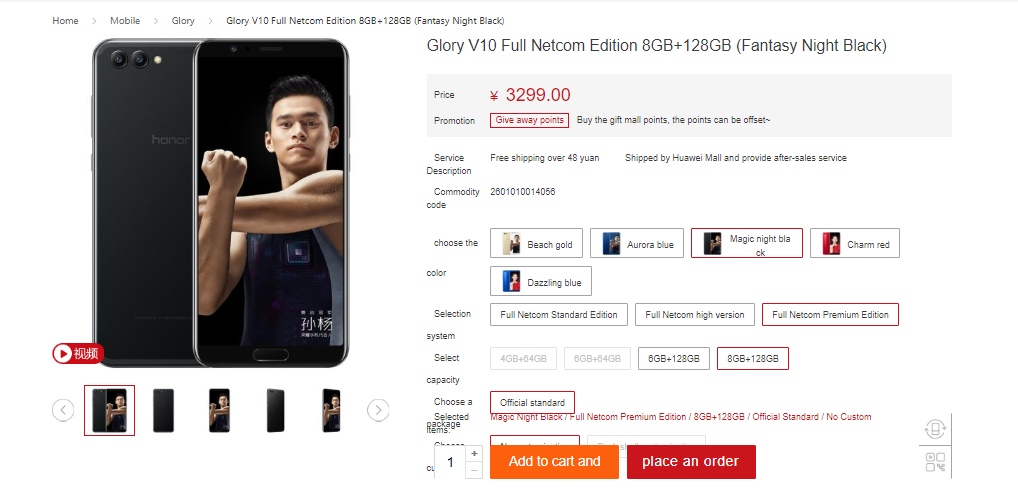The width and height of the screenshot is (1018, 491).
Task: Open the Mobile breadcrumb category
Action: [x=125, y=21]
